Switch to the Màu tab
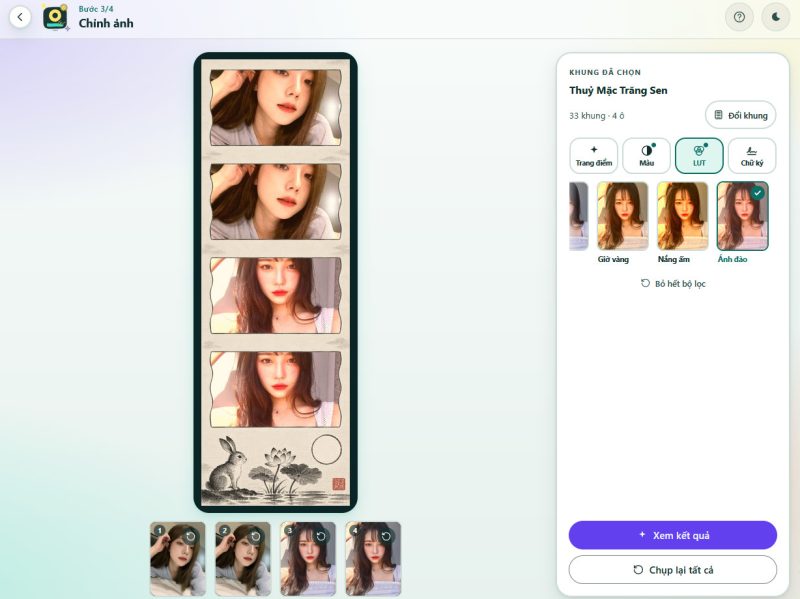The height and width of the screenshot is (599, 800). (x=646, y=156)
